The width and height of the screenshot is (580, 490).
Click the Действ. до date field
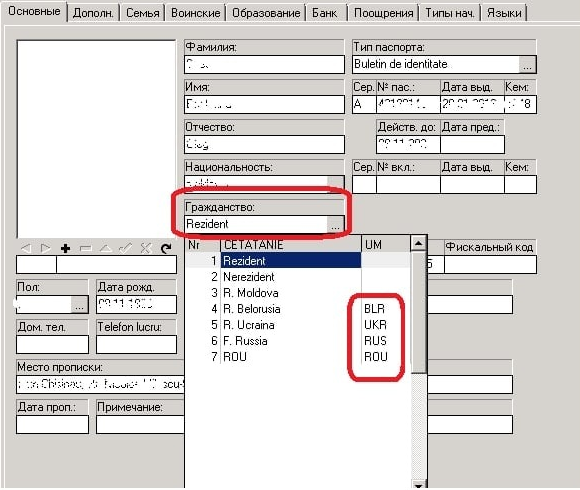click(x=408, y=144)
